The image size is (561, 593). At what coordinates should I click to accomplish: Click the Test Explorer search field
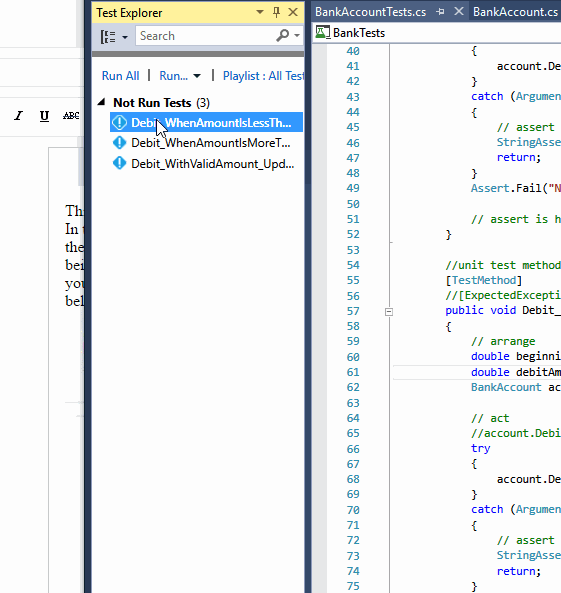point(205,36)
